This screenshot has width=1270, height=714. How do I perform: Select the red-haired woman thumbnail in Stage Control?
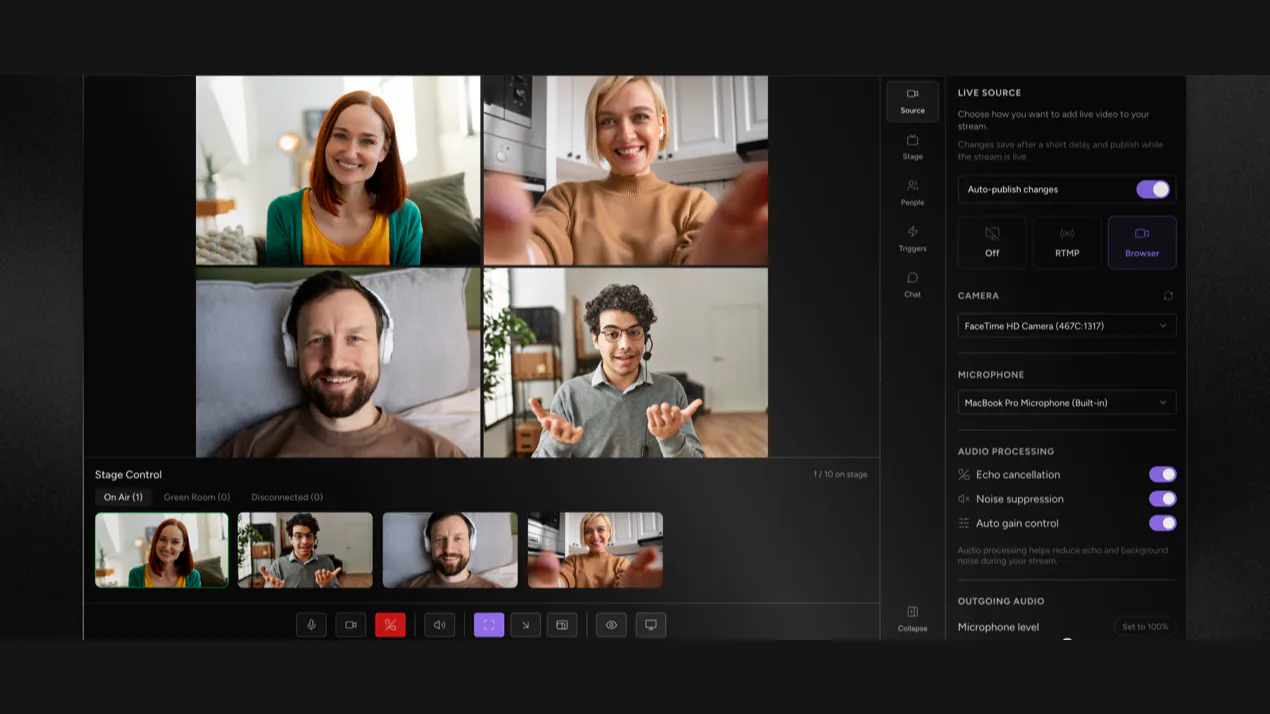162,550
